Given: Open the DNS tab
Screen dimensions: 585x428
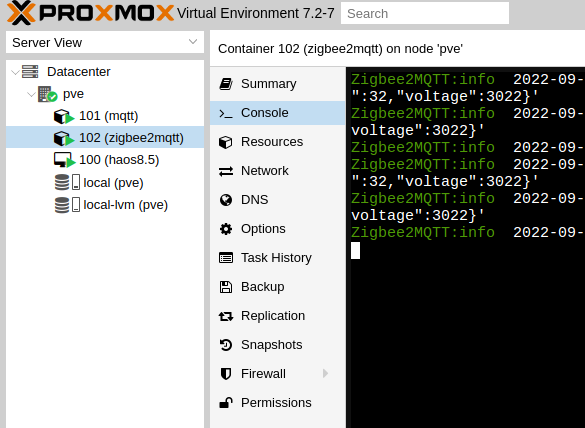Looking at the screenshot, I should click(x=278, y=200).
